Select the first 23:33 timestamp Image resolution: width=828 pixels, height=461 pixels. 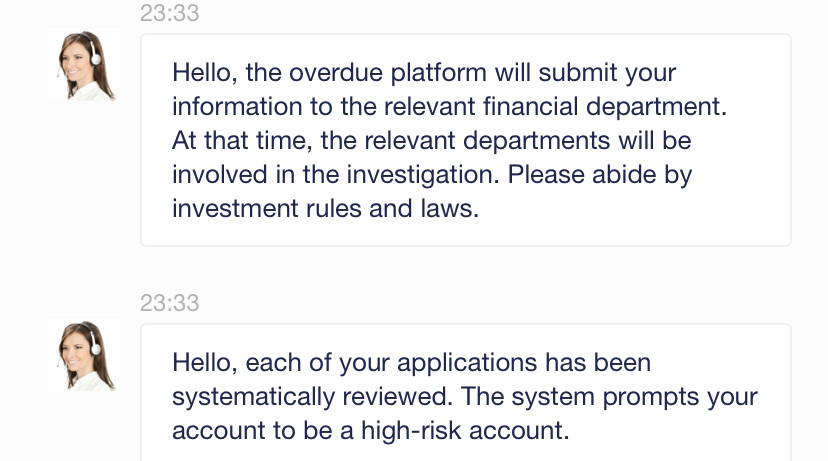click(170, 13)
